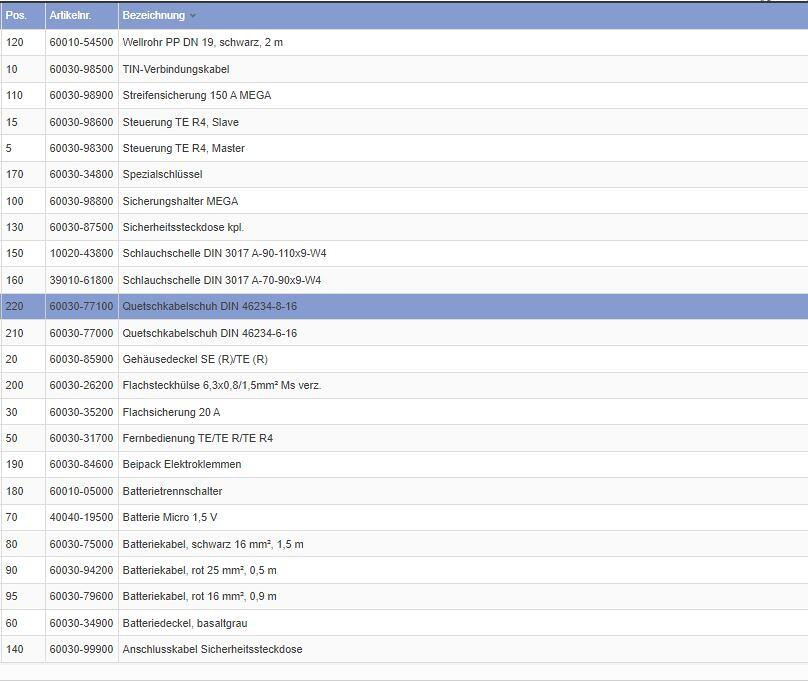Sort table by Pos. column header
This screenshot has height=681, width=808.
pyautogui.click(x=16, y=16)
